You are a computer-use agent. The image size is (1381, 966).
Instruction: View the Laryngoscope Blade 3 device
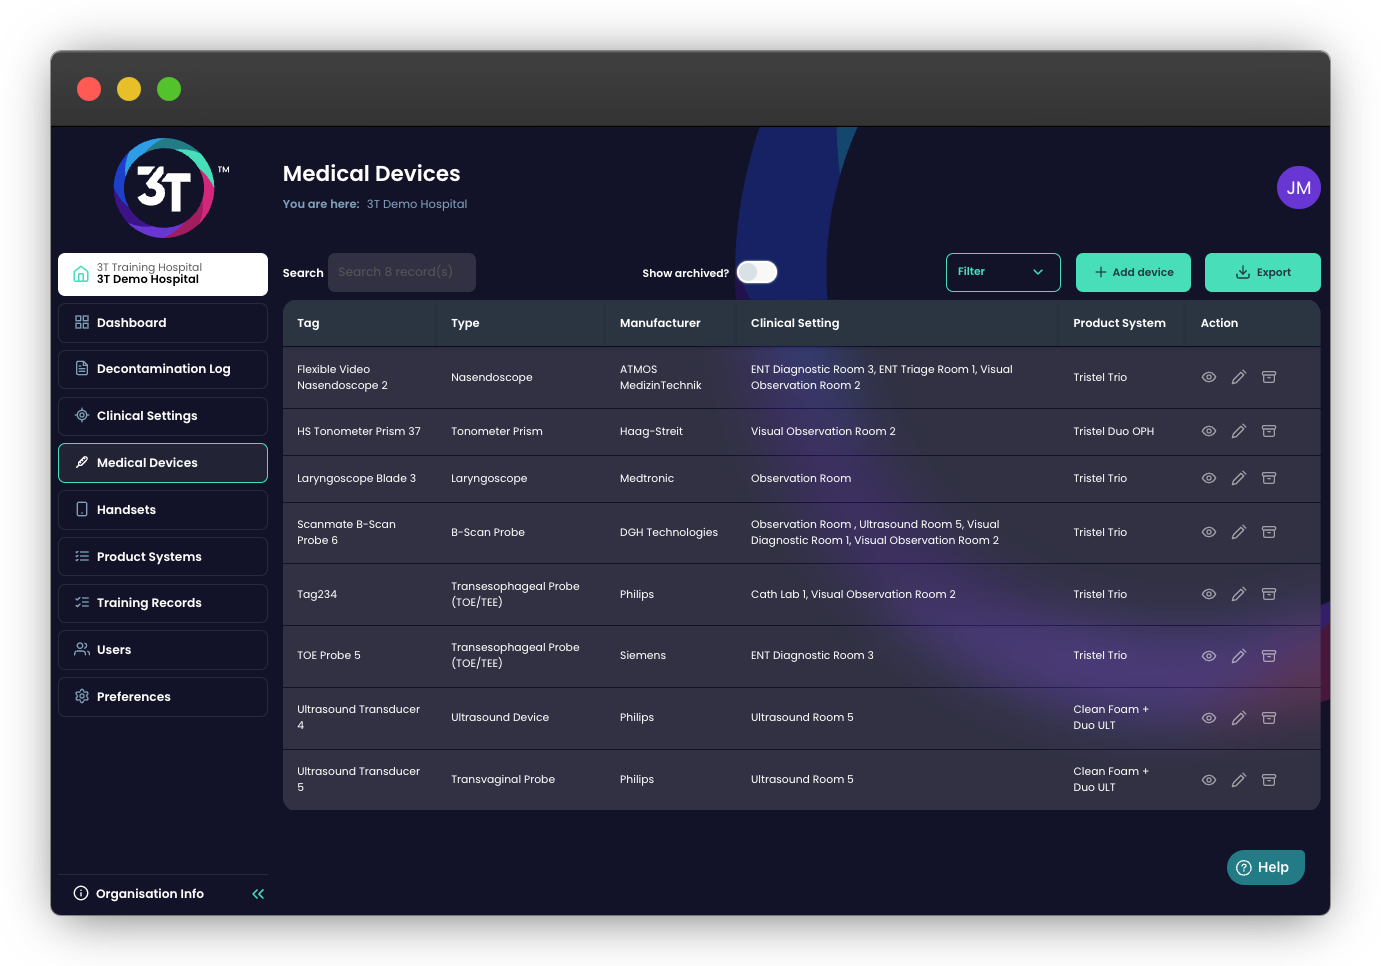(x=1209, y=478)
